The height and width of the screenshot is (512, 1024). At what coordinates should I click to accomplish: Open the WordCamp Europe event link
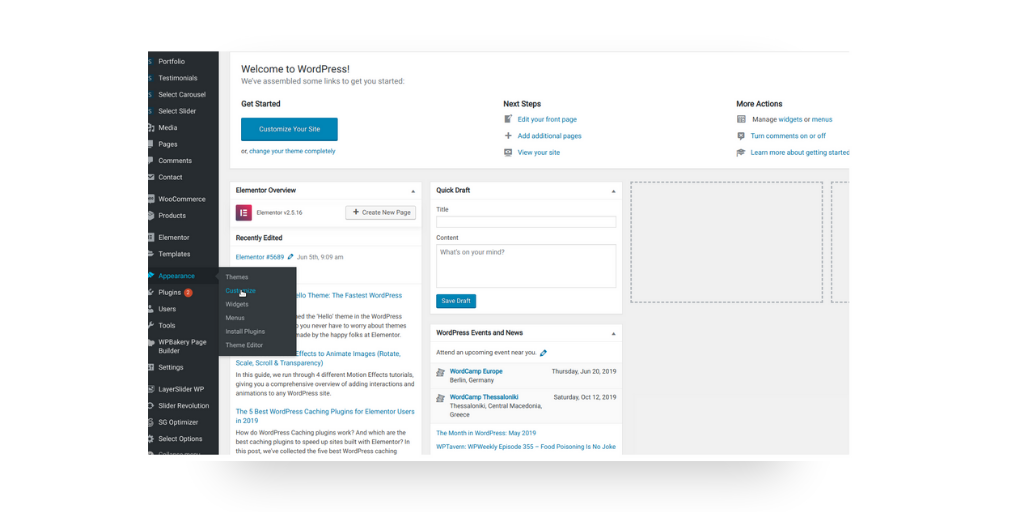(x=476, y=372)
